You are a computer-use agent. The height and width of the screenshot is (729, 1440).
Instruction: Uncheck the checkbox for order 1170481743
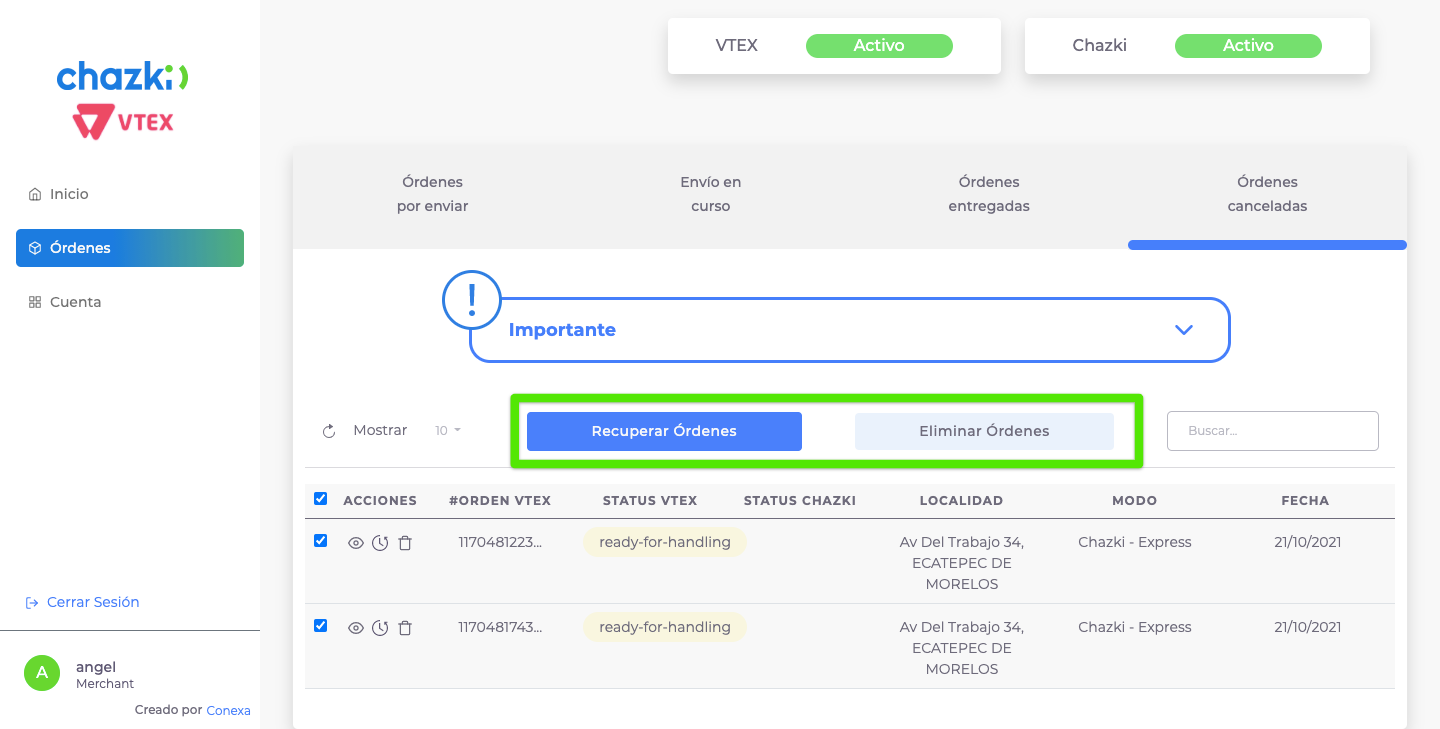[x=320, y=625]
